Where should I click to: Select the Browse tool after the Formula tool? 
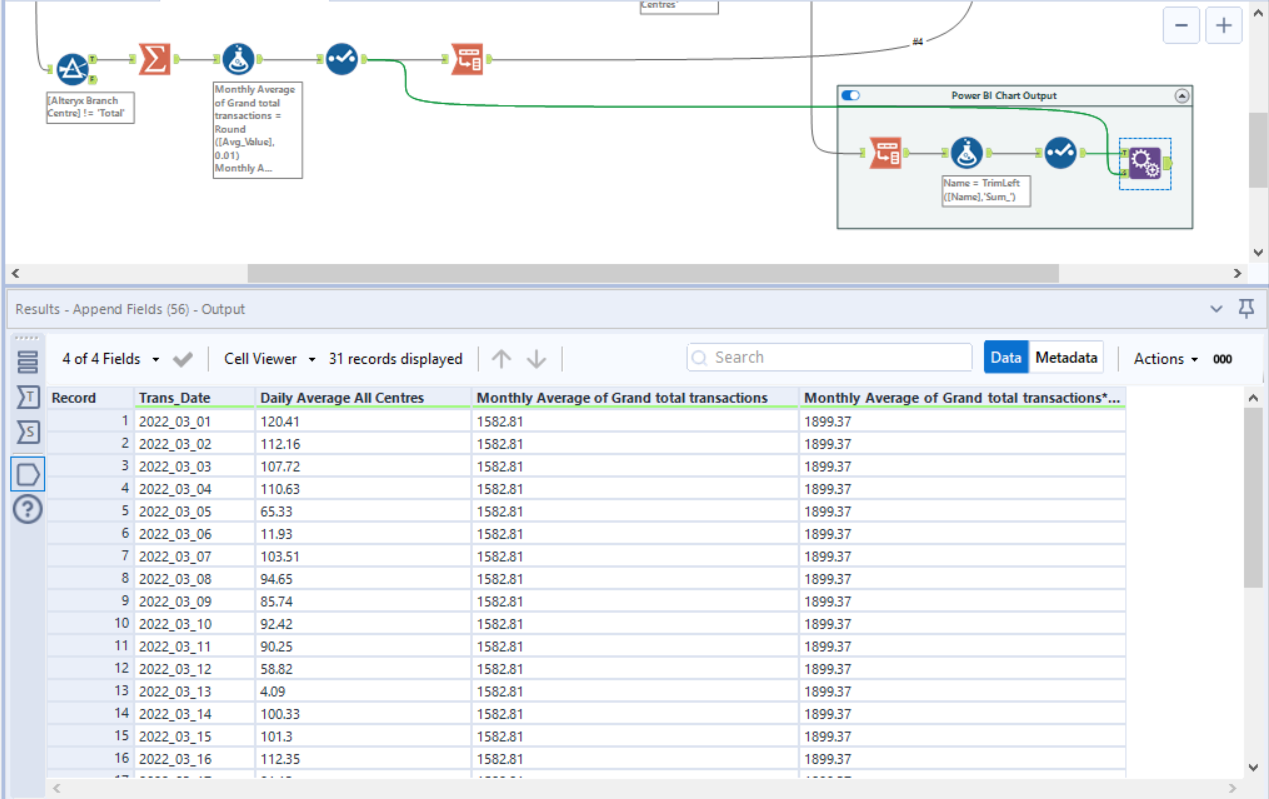(x=341, y=58)
